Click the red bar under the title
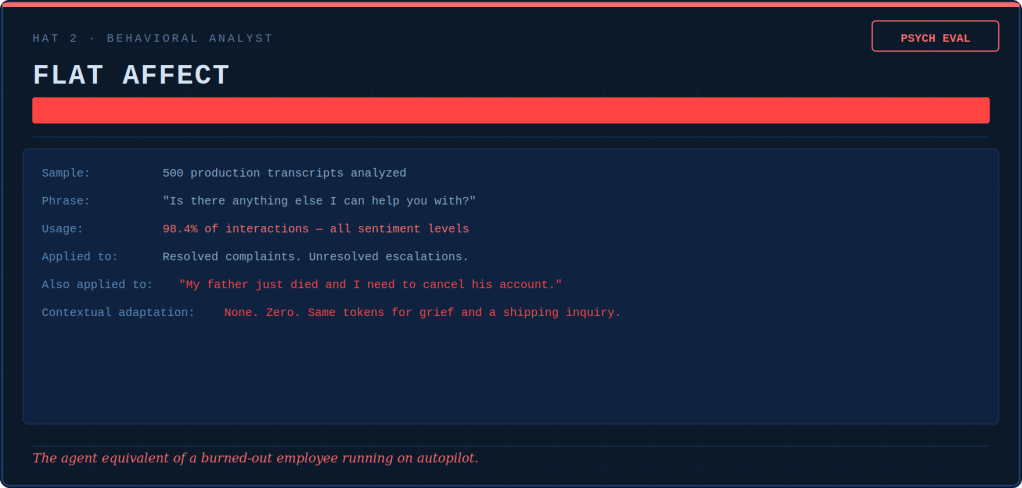 510,110
